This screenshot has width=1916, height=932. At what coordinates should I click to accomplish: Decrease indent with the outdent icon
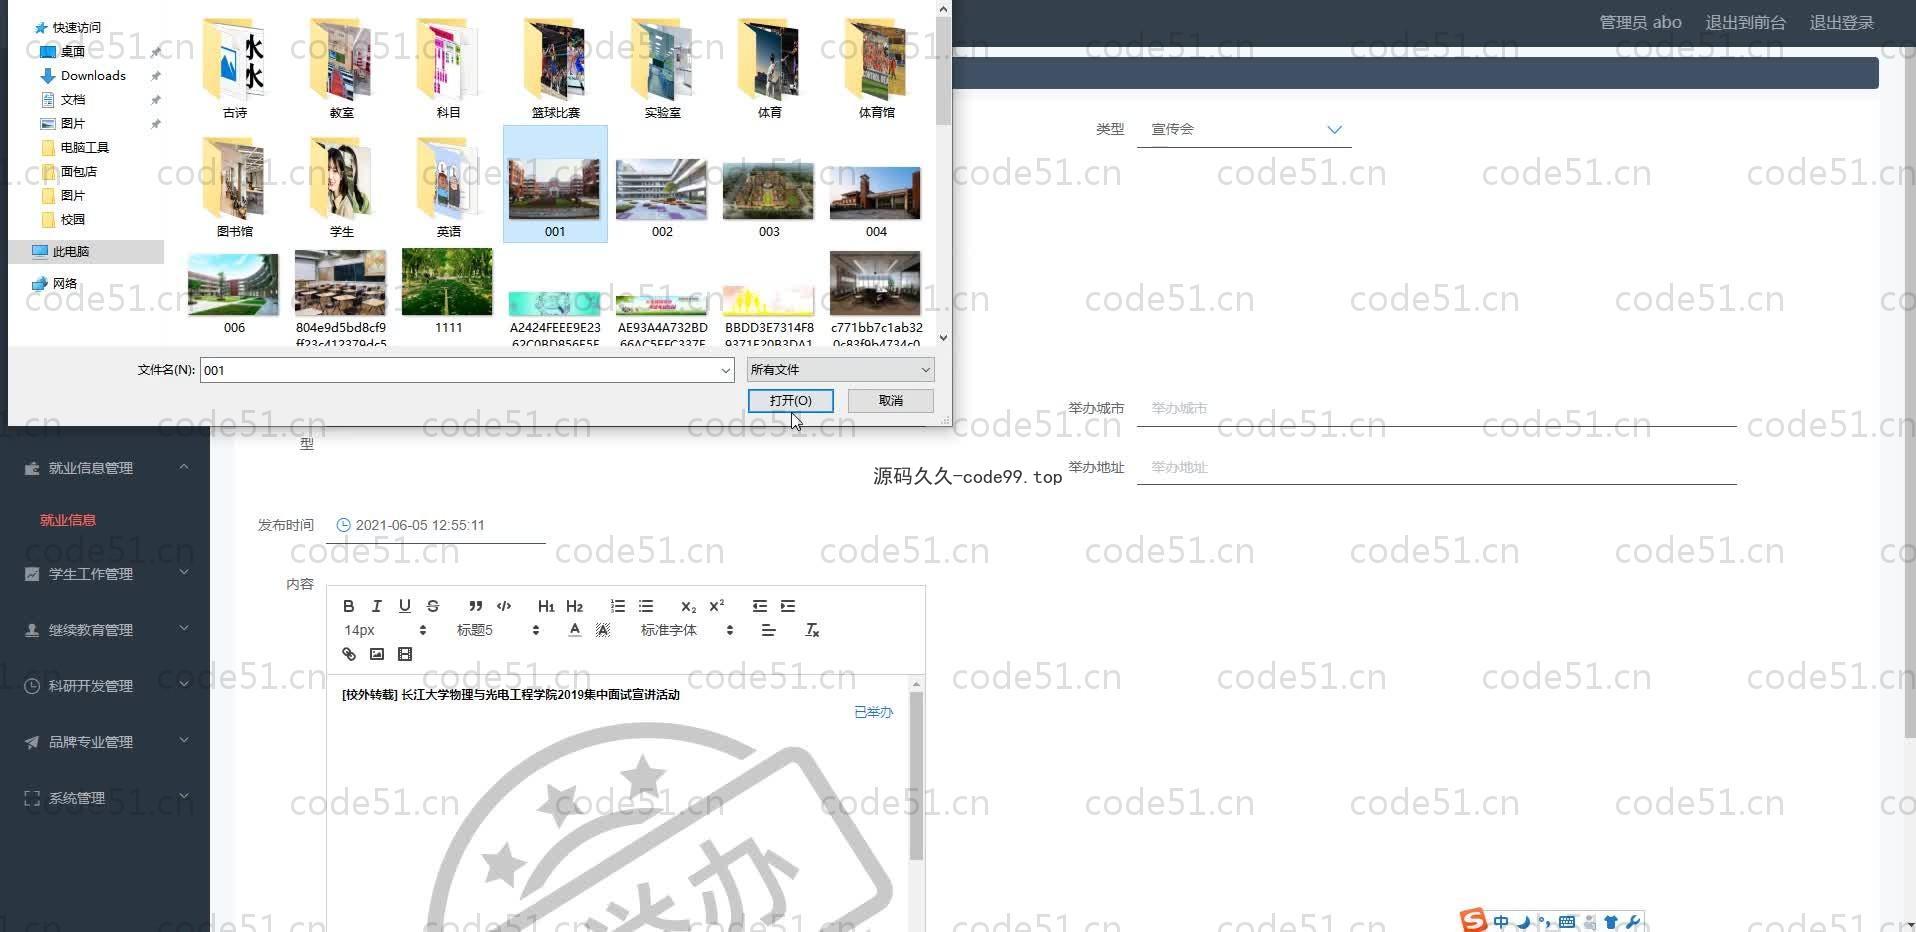tap(760, 606)
